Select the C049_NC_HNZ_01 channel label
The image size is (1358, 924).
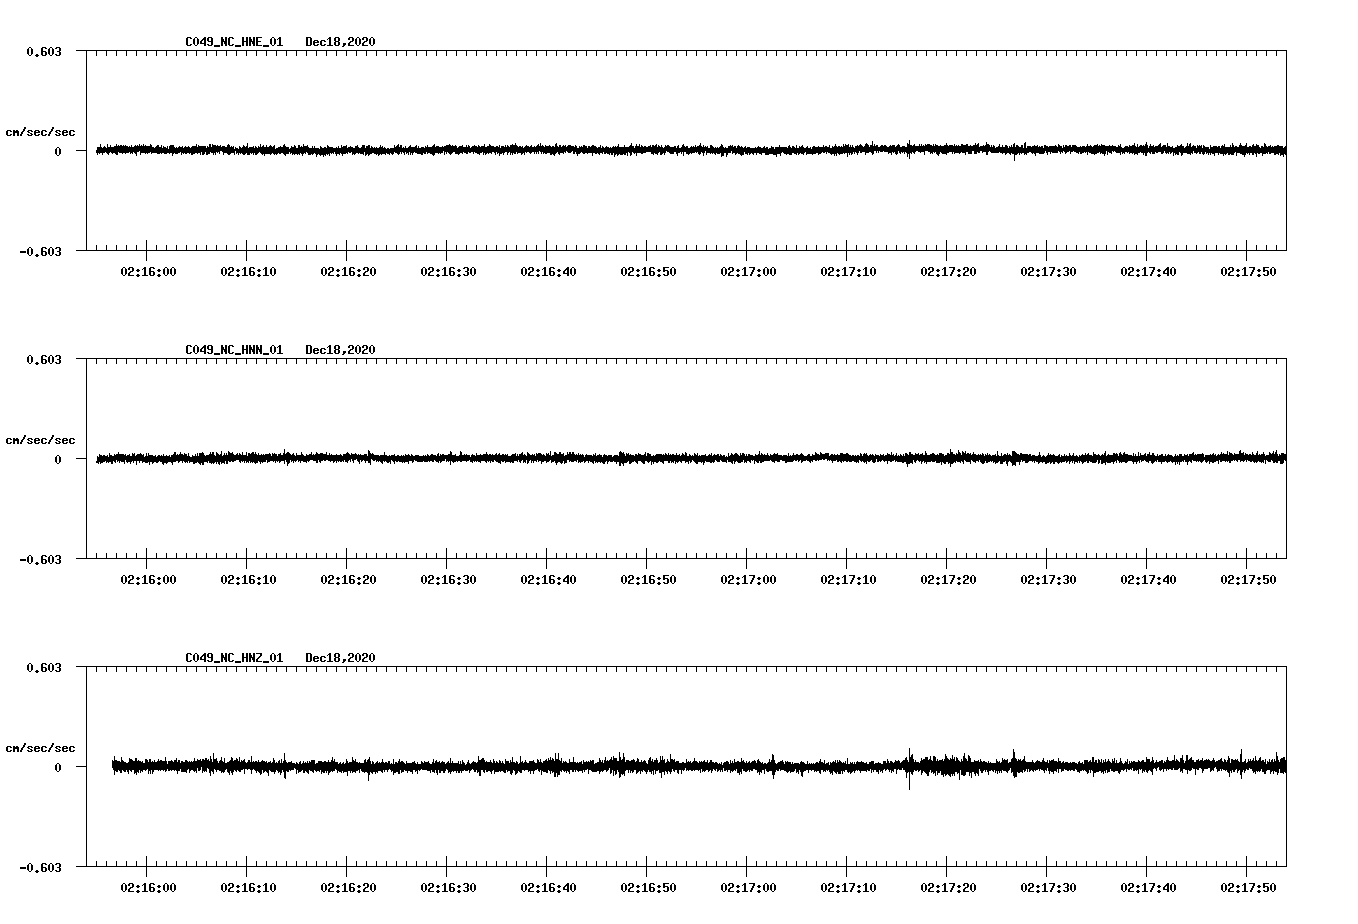232,657
